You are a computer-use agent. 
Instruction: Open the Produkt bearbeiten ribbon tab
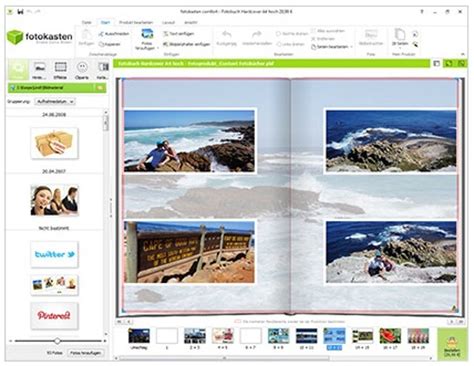coord(136,22)
